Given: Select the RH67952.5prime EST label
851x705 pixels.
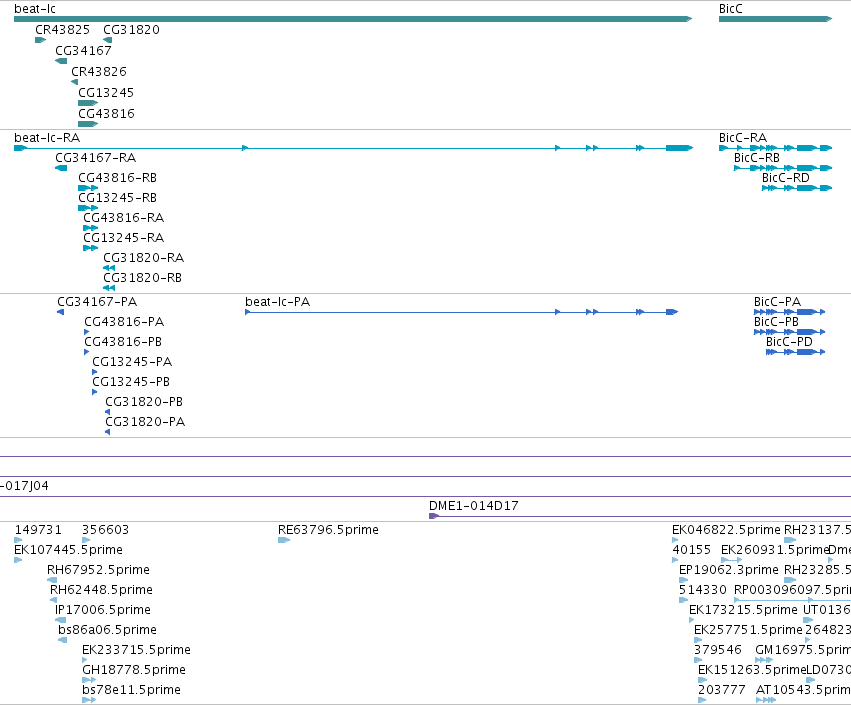Looking at the screenshot, I should coord(98,570).
